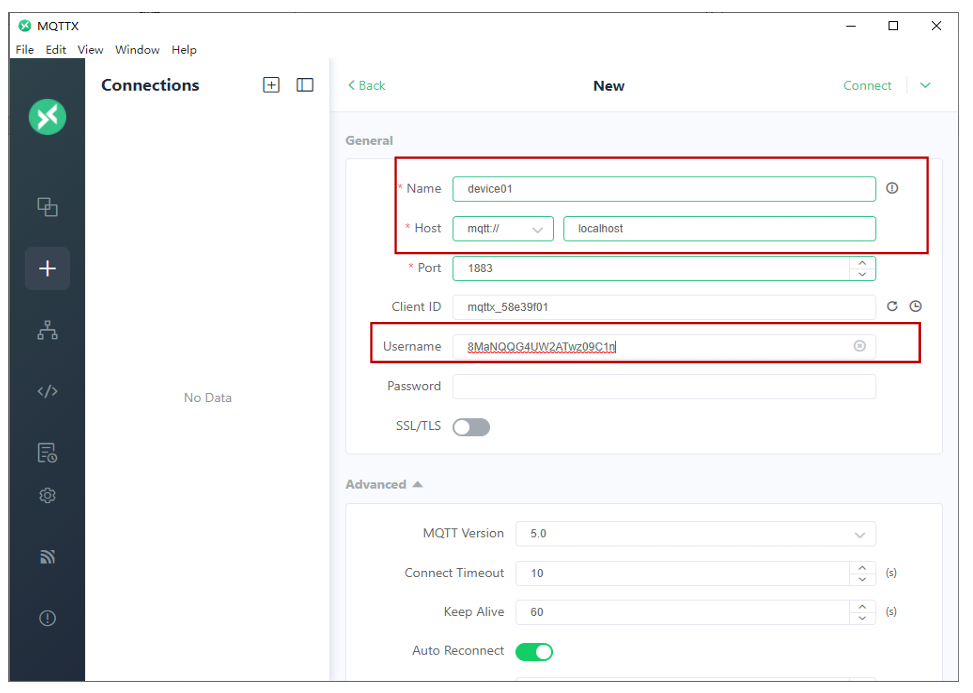Click the localhost host input field
The height and width of the screenshot is (693, 973).
719,228
